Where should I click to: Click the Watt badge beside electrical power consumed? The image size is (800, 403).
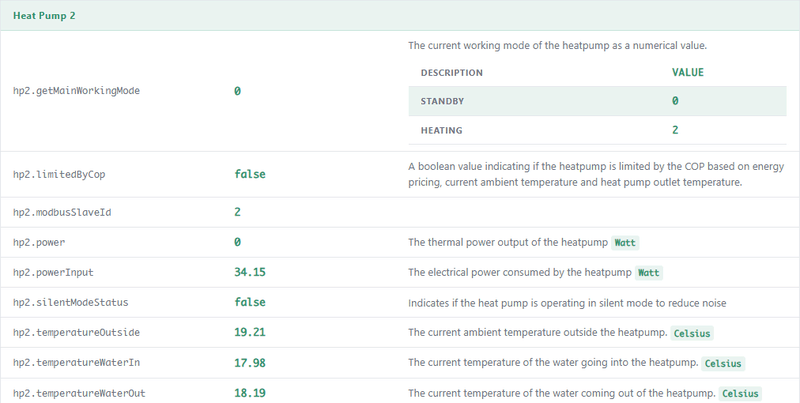tap(648, 272)
